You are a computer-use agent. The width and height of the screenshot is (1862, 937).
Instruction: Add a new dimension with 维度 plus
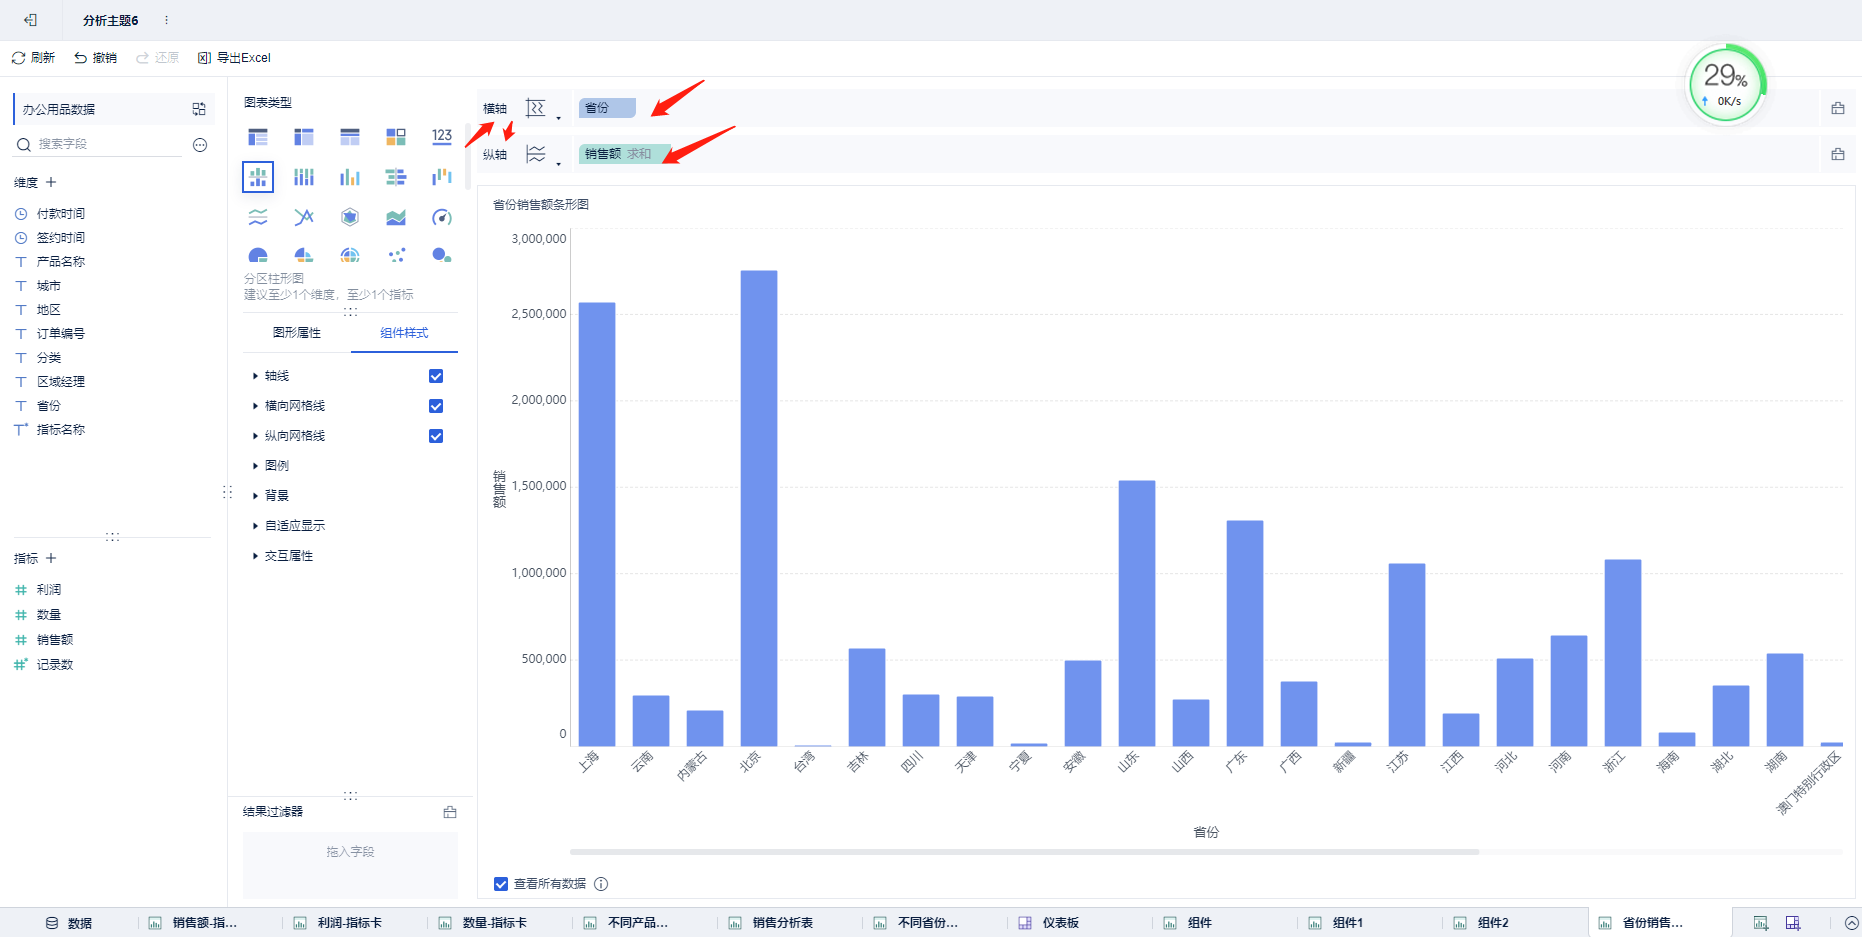(51, 182)
